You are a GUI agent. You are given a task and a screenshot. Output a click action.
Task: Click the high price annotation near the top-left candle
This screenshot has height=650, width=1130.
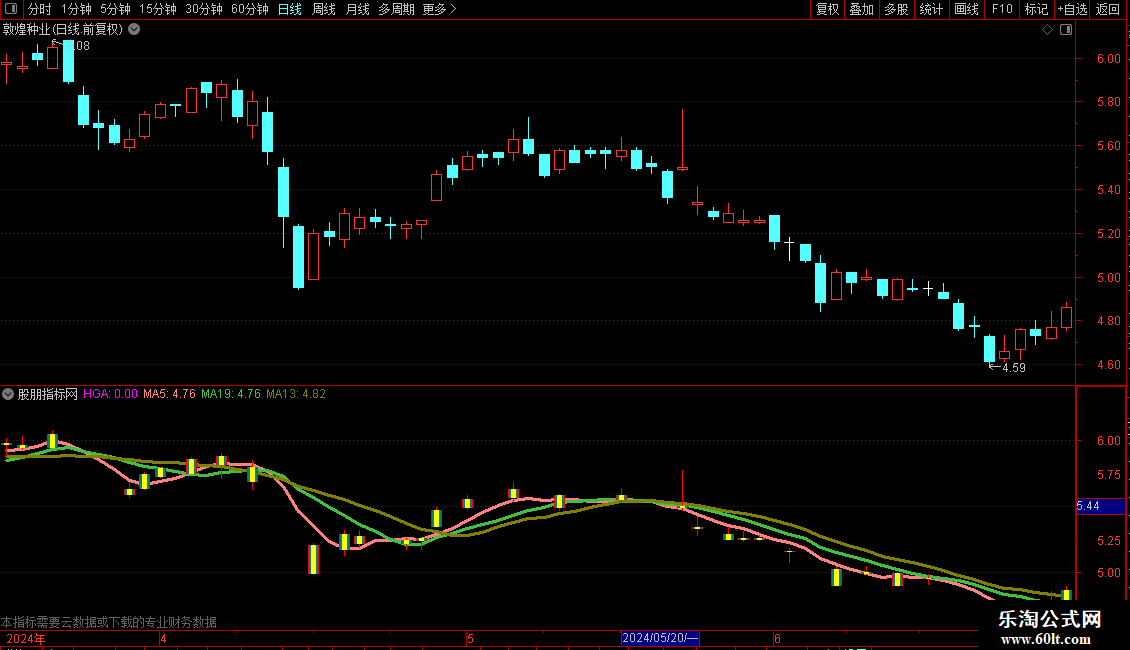(x=71, y=45)
